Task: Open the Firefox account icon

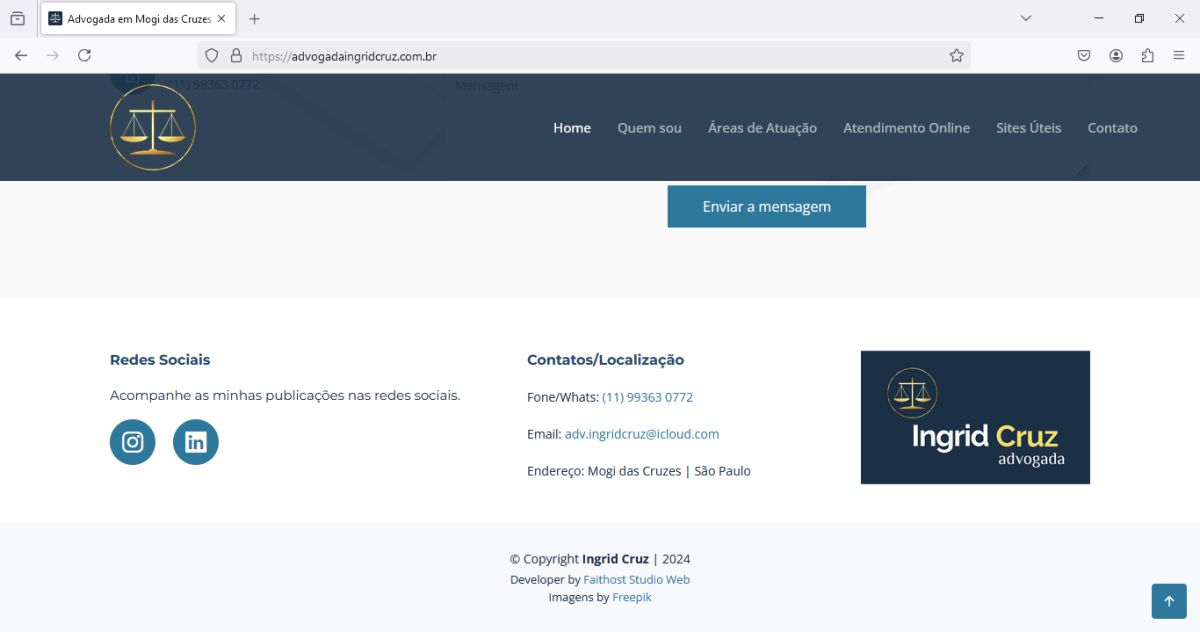Action: click(x=1116, y=56)
